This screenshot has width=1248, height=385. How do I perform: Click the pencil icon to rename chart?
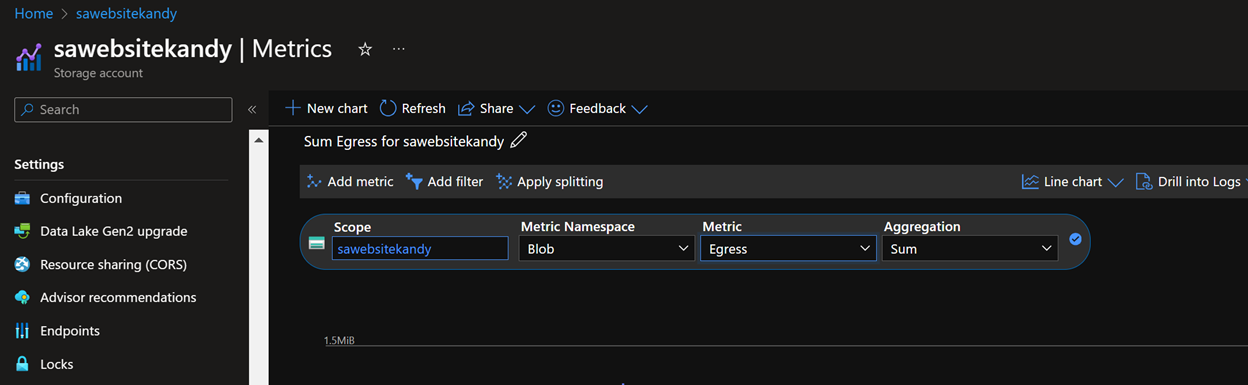click(518, 141)
